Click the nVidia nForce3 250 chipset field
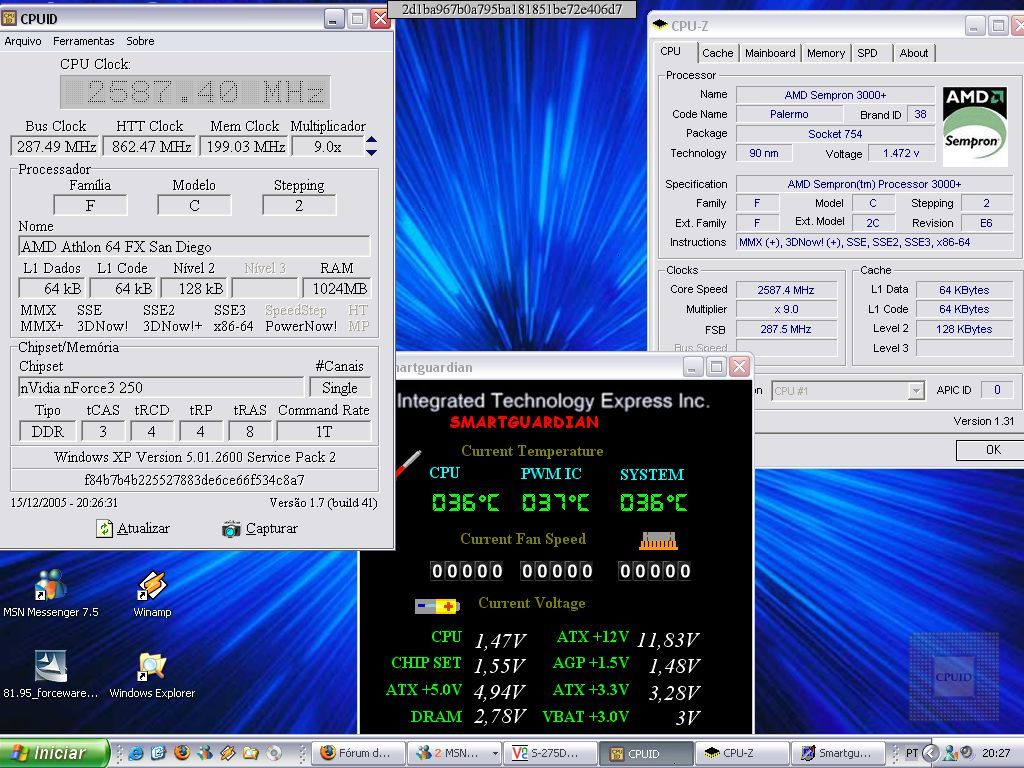This screenshot has width=1024, height=768. coord(161,387)
